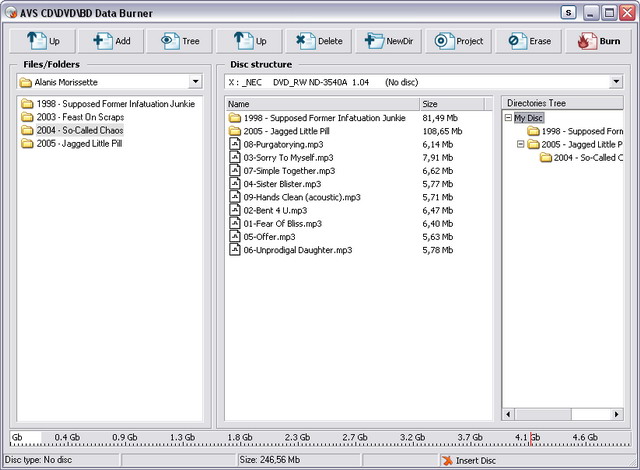
Task: Click the 08-Purgatorying.mp3 file icon
Action: pyautogui.click(x=235, y=144)
